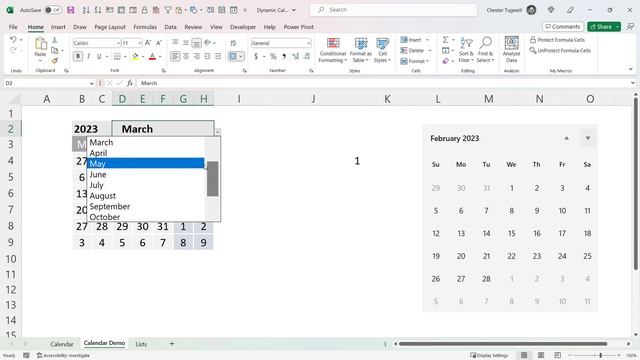Toggle Wrap Text

(233, 43)
